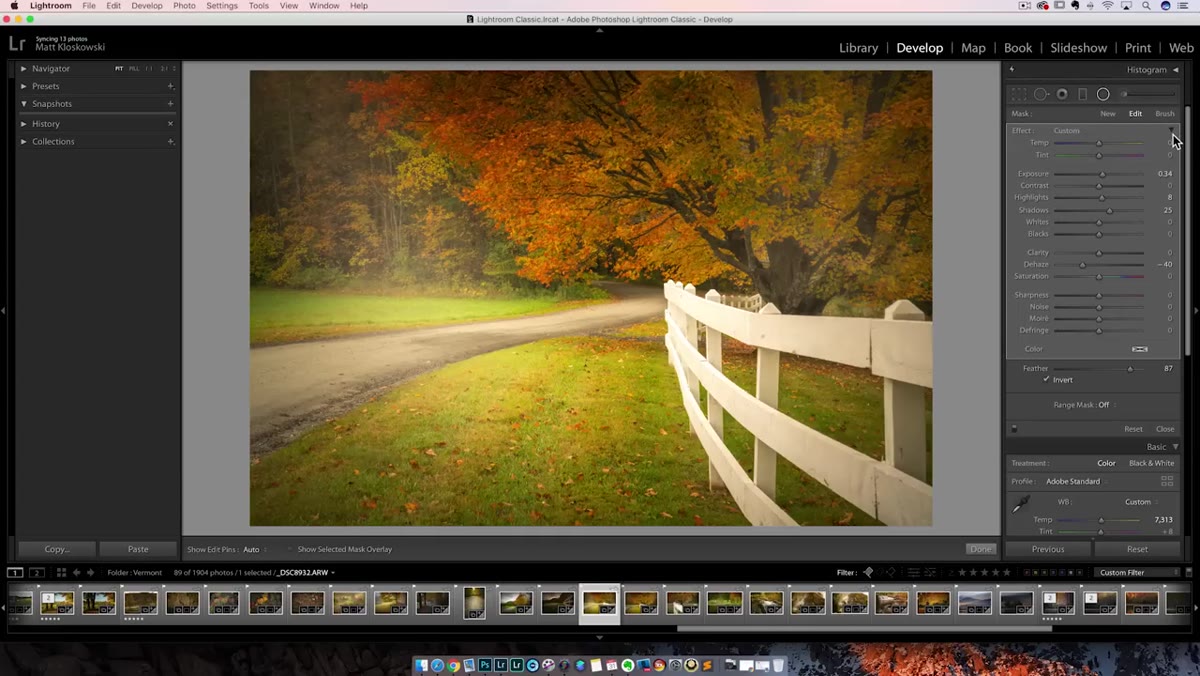Open the profile browser grid icon
Viewport: 1200px width, 676px height.
tap(1167, 481)
